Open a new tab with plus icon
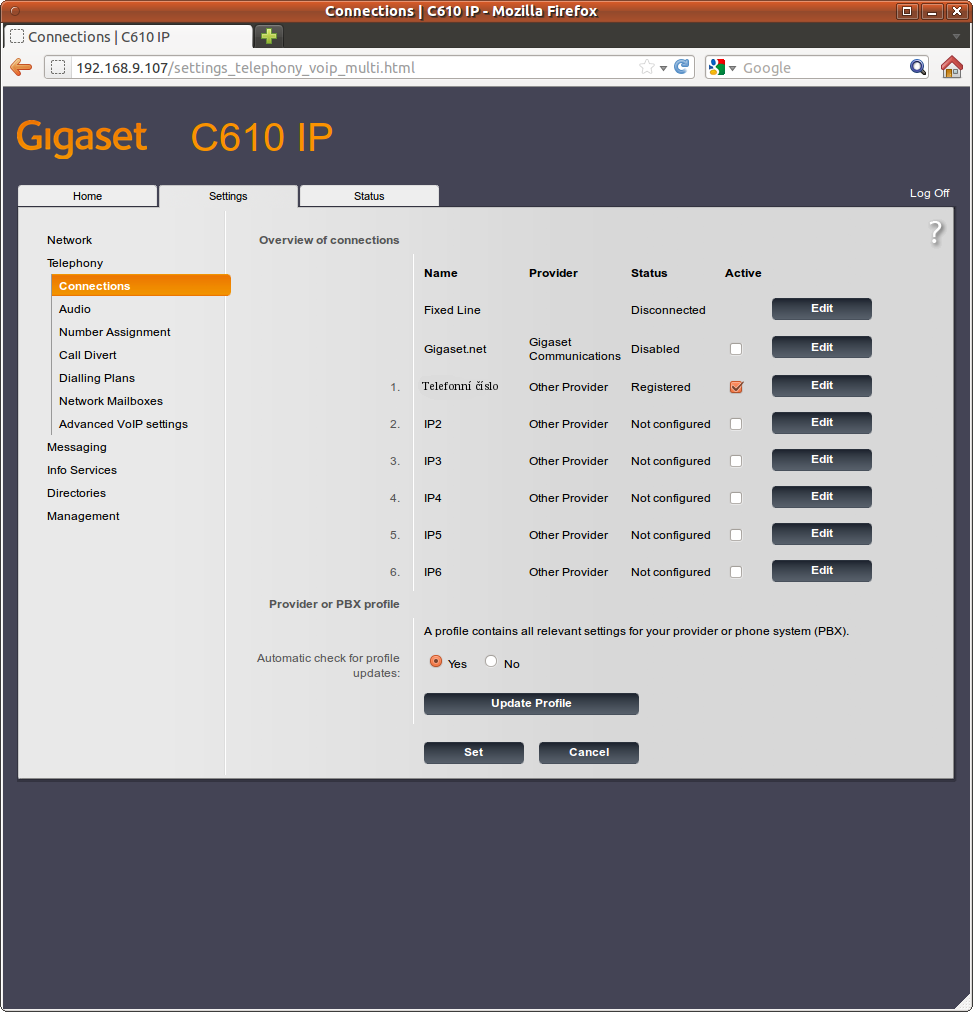Screen dimensions: 973x1012 coord(268,36)
